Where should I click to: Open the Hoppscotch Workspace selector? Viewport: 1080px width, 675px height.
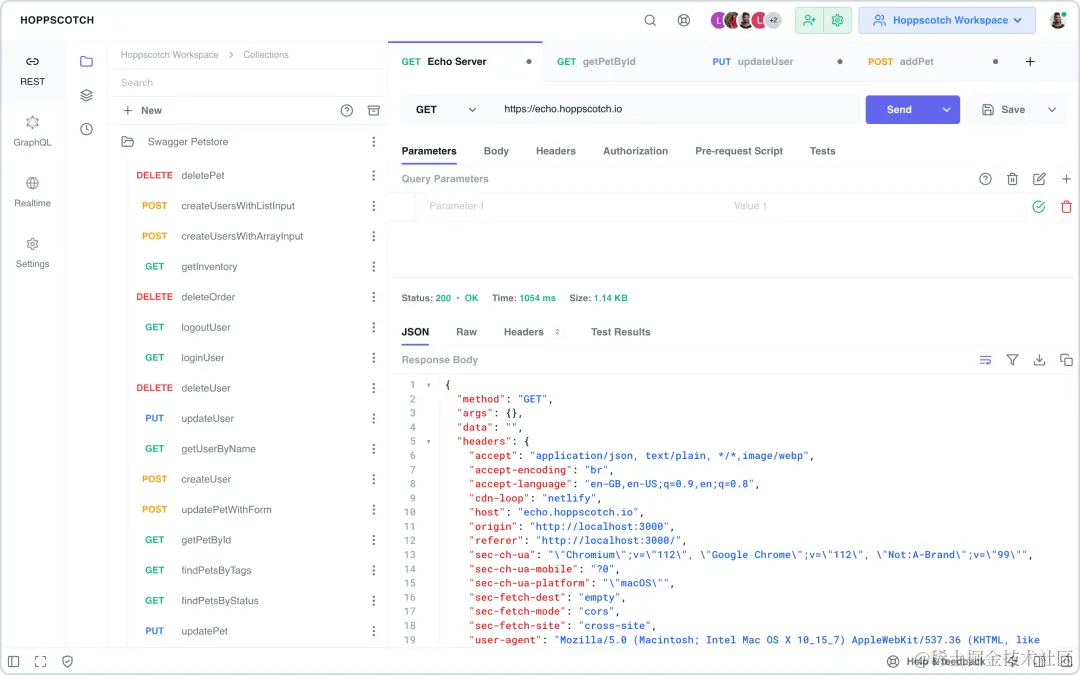(946, 20)
